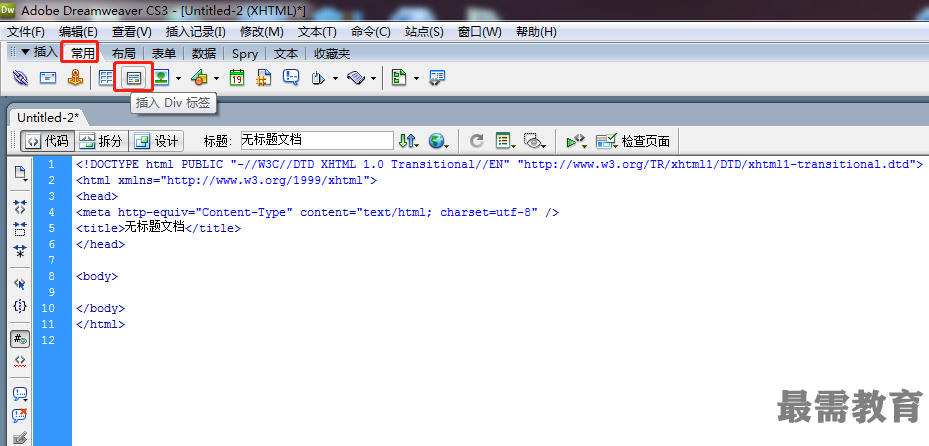Open the 文件(F) menu
Viewport: 929px width, 446px height.
point(25,32)
